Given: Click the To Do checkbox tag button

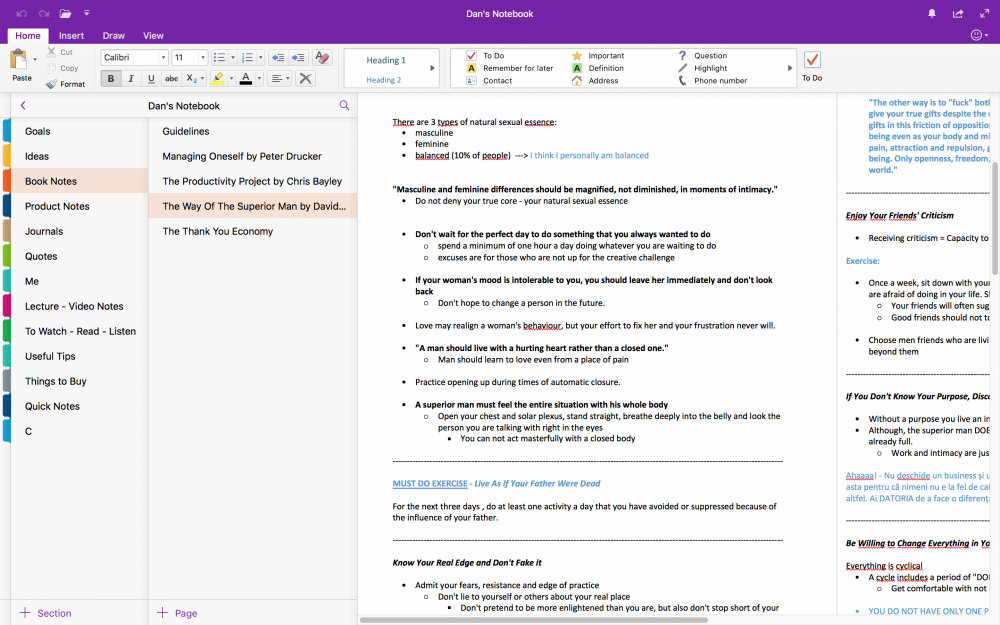Looking at the screenshot, I should click(812, 61).
